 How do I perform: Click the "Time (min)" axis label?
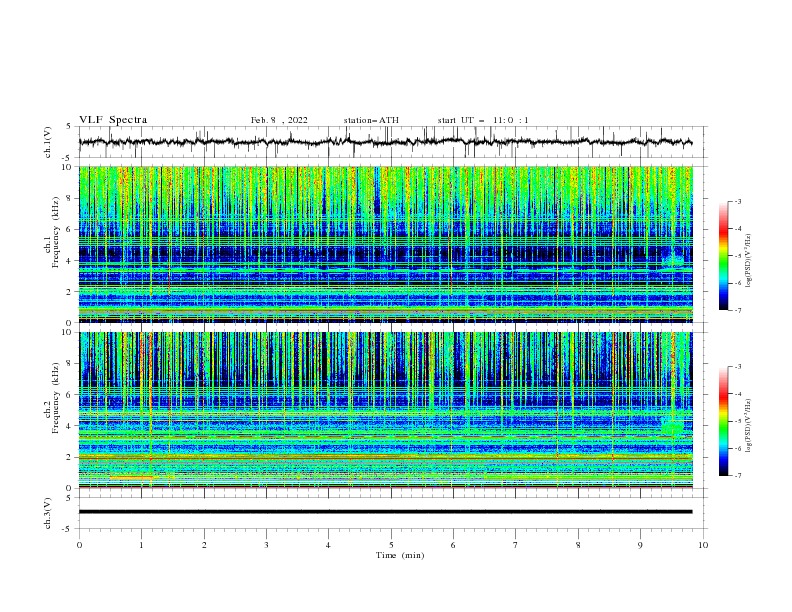[x=400, y=555]
